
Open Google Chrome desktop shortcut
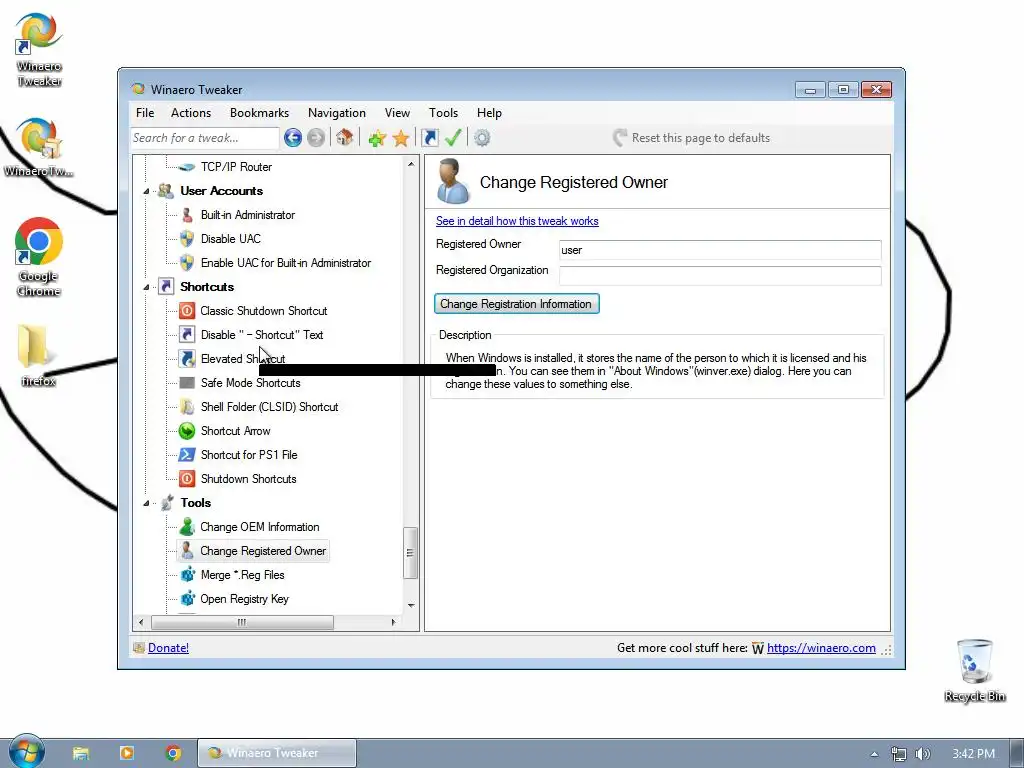tap(39, 257)
